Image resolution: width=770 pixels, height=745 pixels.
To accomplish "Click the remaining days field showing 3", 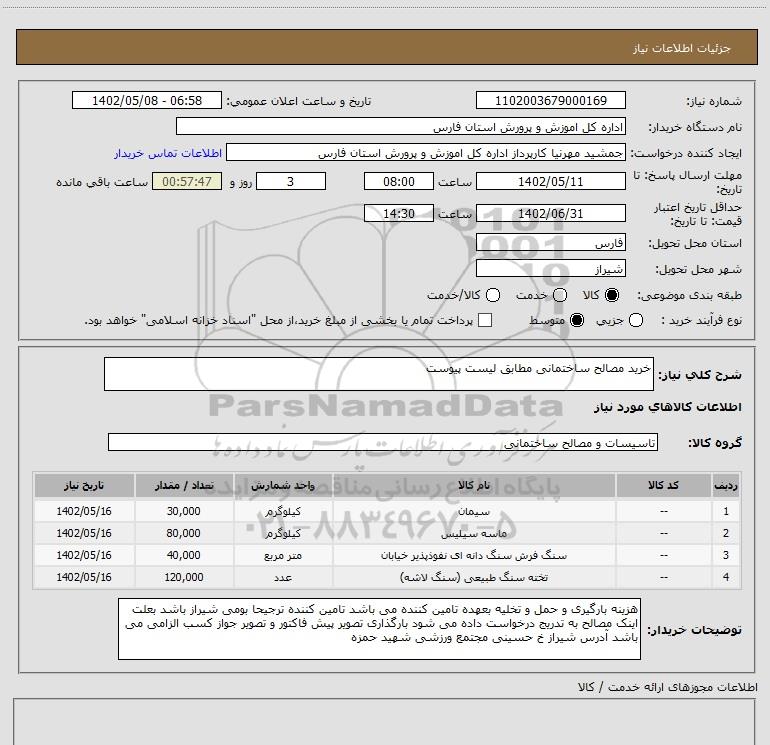I will pos(291,181).
